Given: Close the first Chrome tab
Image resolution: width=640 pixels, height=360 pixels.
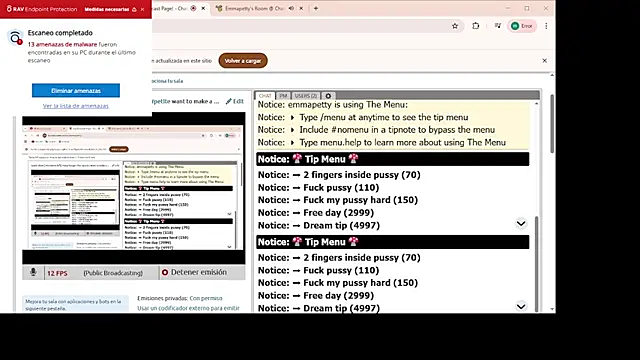Looking at the screenshot, I should point(203,8).
